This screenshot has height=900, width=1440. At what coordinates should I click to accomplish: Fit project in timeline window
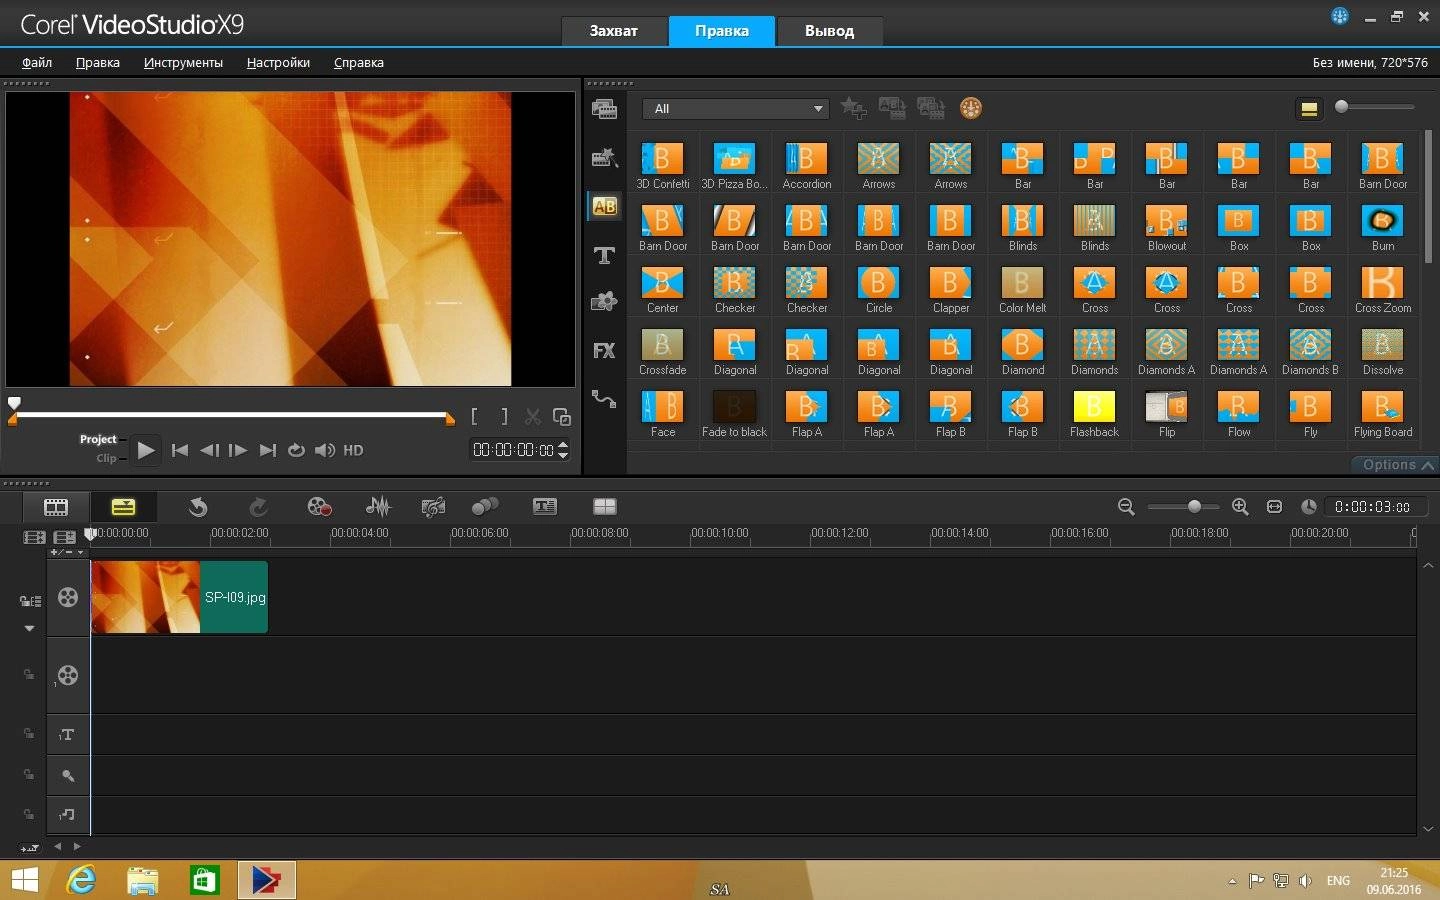1274,507
